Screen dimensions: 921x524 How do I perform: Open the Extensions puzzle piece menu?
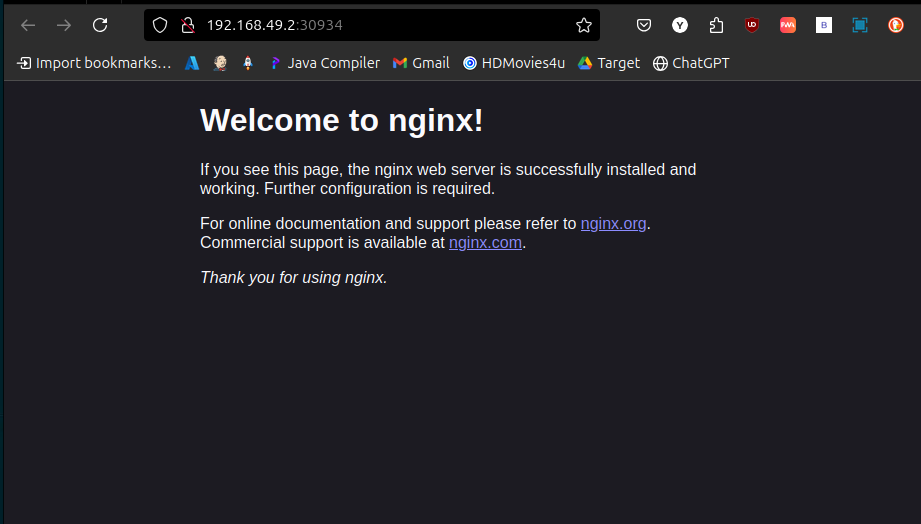tap(716, 25)
